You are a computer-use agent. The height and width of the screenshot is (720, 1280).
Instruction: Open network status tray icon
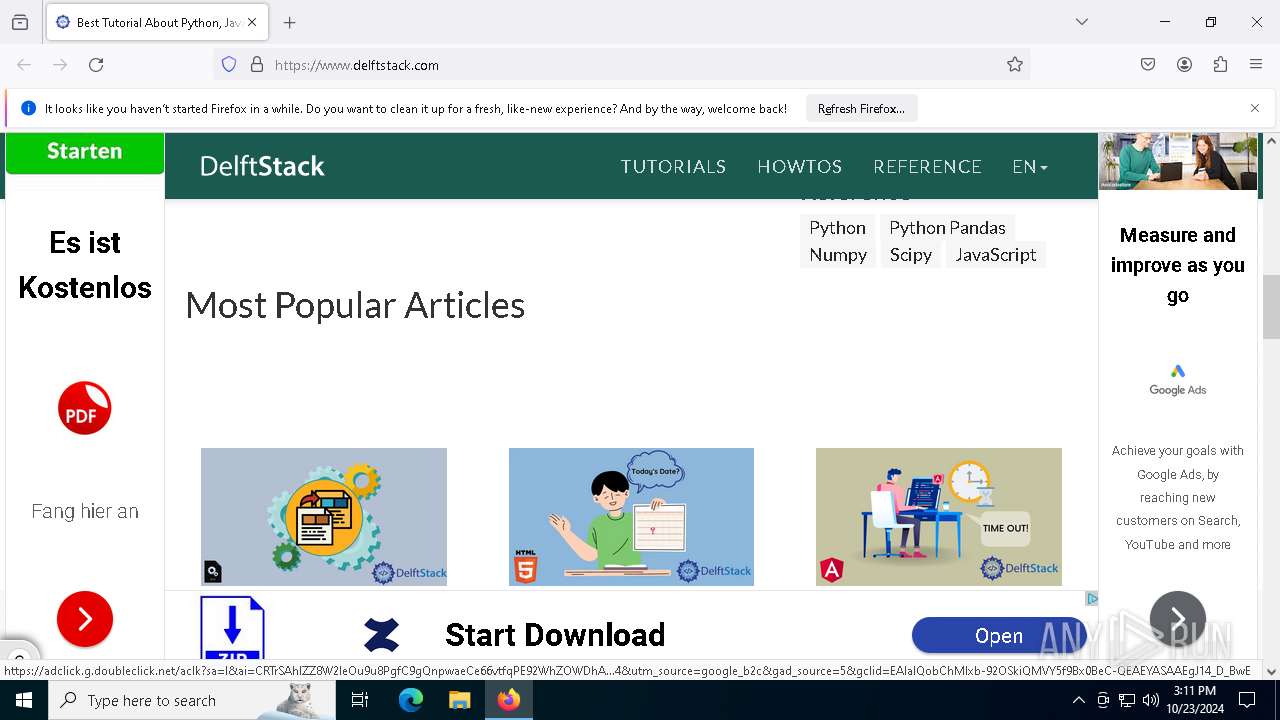(1127, 700)
